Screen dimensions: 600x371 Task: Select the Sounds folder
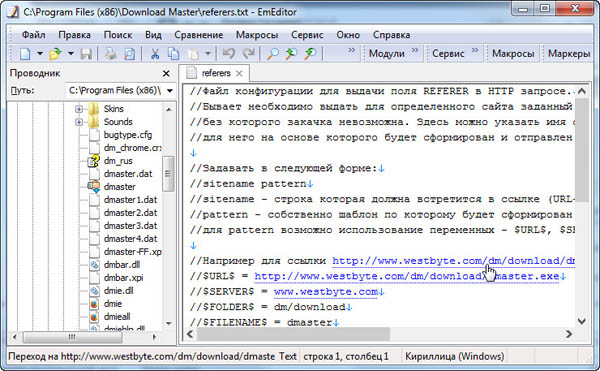point(118,122)
